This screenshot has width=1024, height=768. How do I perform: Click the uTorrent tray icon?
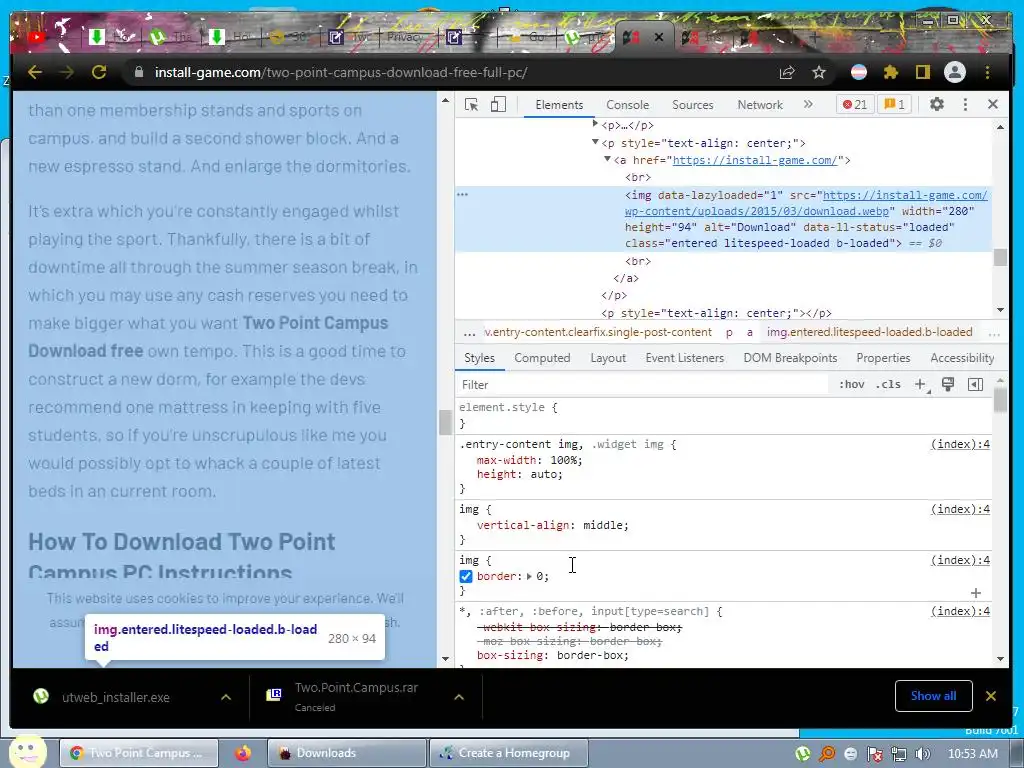803,754
